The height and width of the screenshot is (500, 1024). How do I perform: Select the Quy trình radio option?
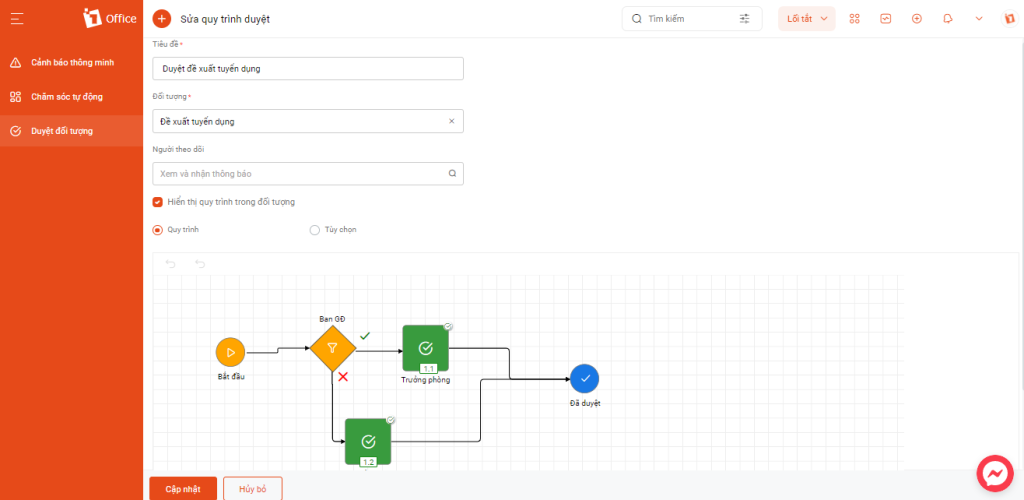(158, 230)
